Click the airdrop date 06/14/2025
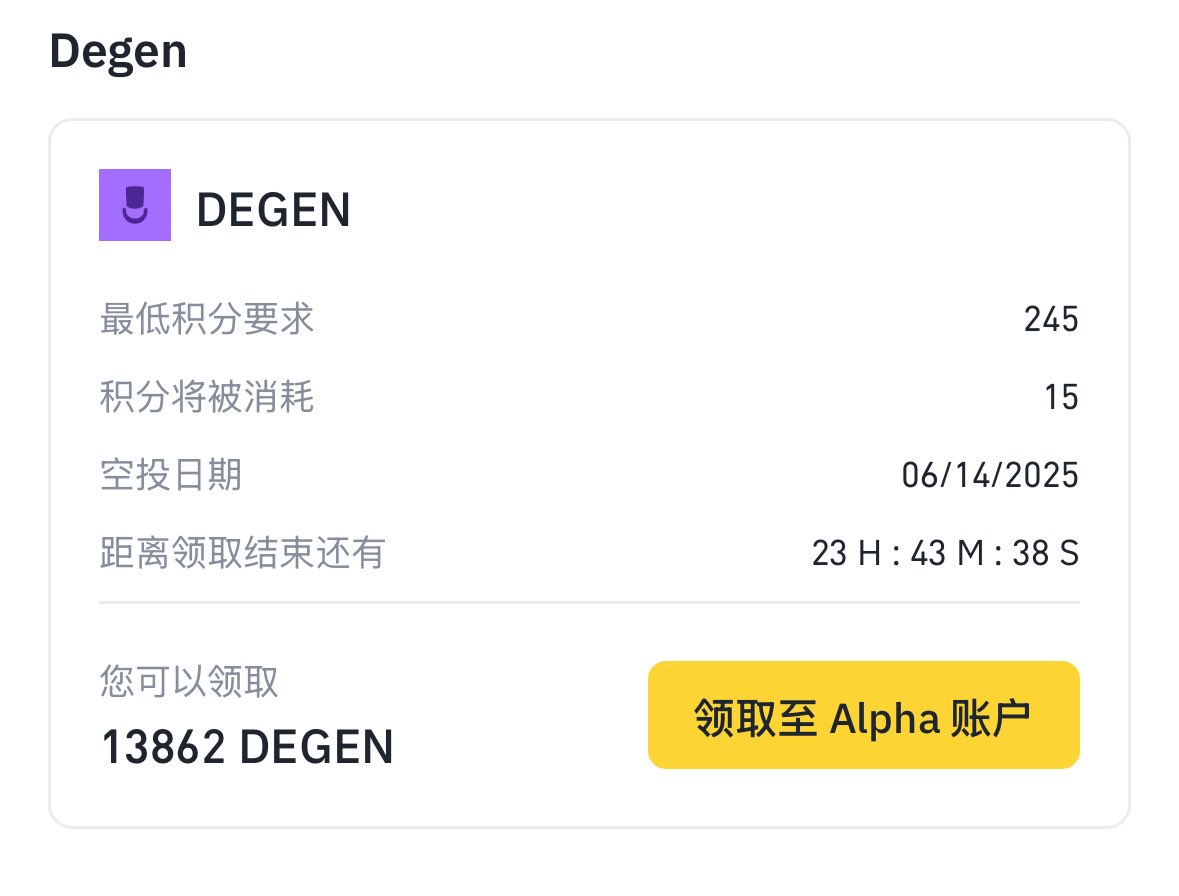The height and width of the screenshot is (896, 1179). (990, 475)
